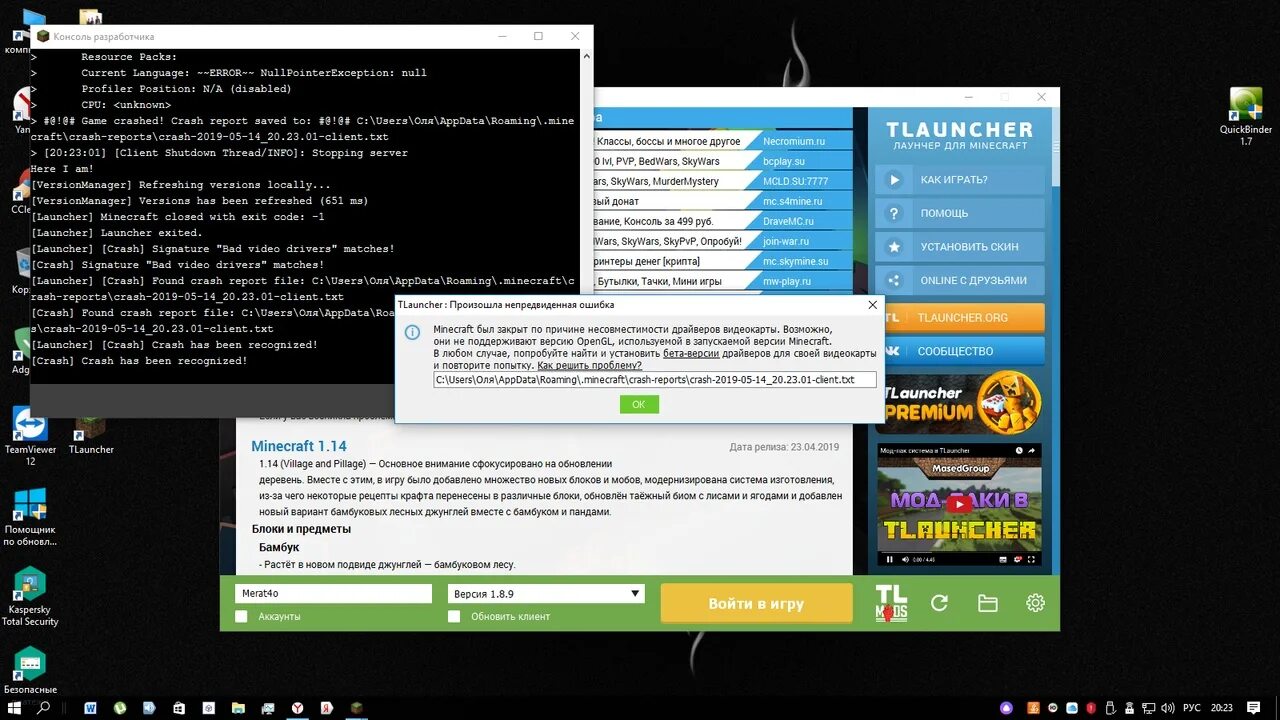This screenshot has width=1280, height=720.
Task: Make the promo video fullscreen
Action: tap(1032, 559)
